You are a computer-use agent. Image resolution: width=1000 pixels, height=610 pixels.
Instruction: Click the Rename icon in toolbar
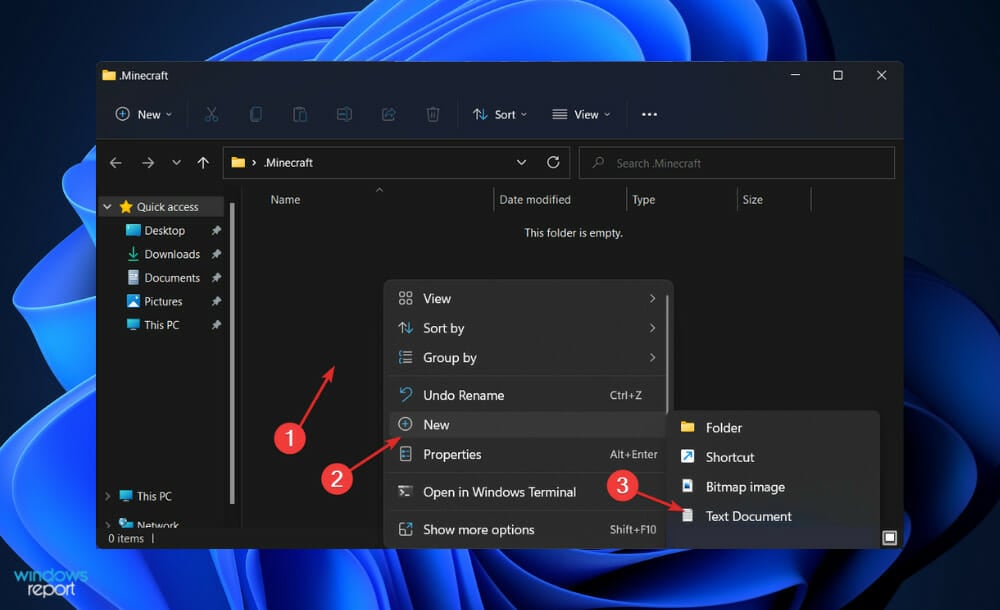(x=344, y=115)
